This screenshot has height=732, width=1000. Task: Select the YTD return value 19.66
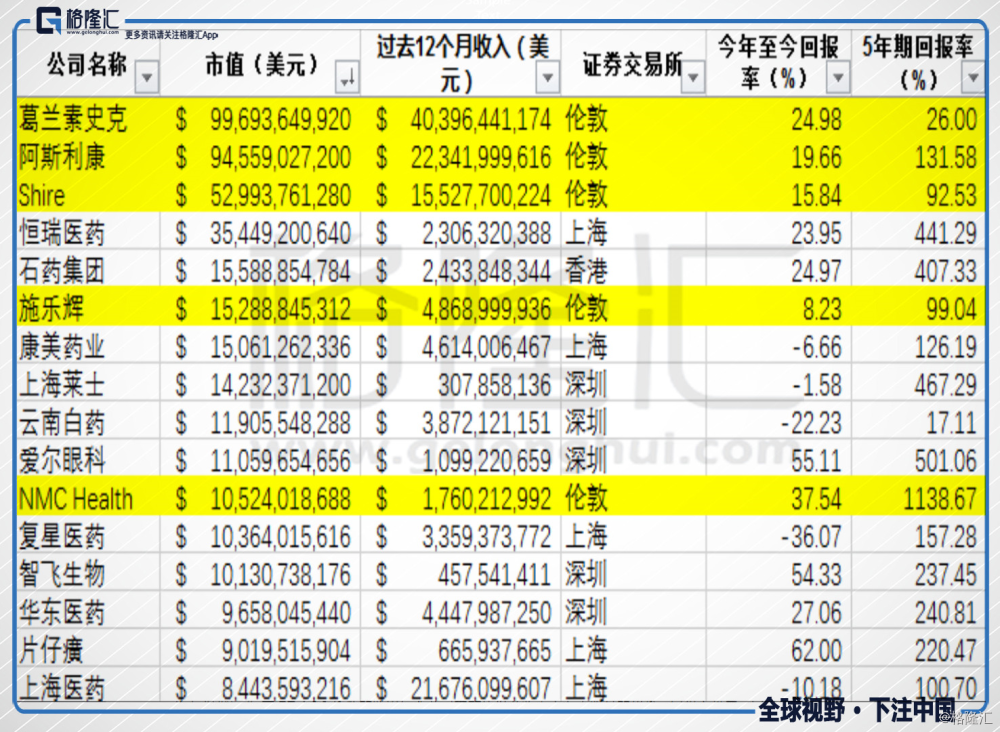pyautogui.click(x=816, y=157)
